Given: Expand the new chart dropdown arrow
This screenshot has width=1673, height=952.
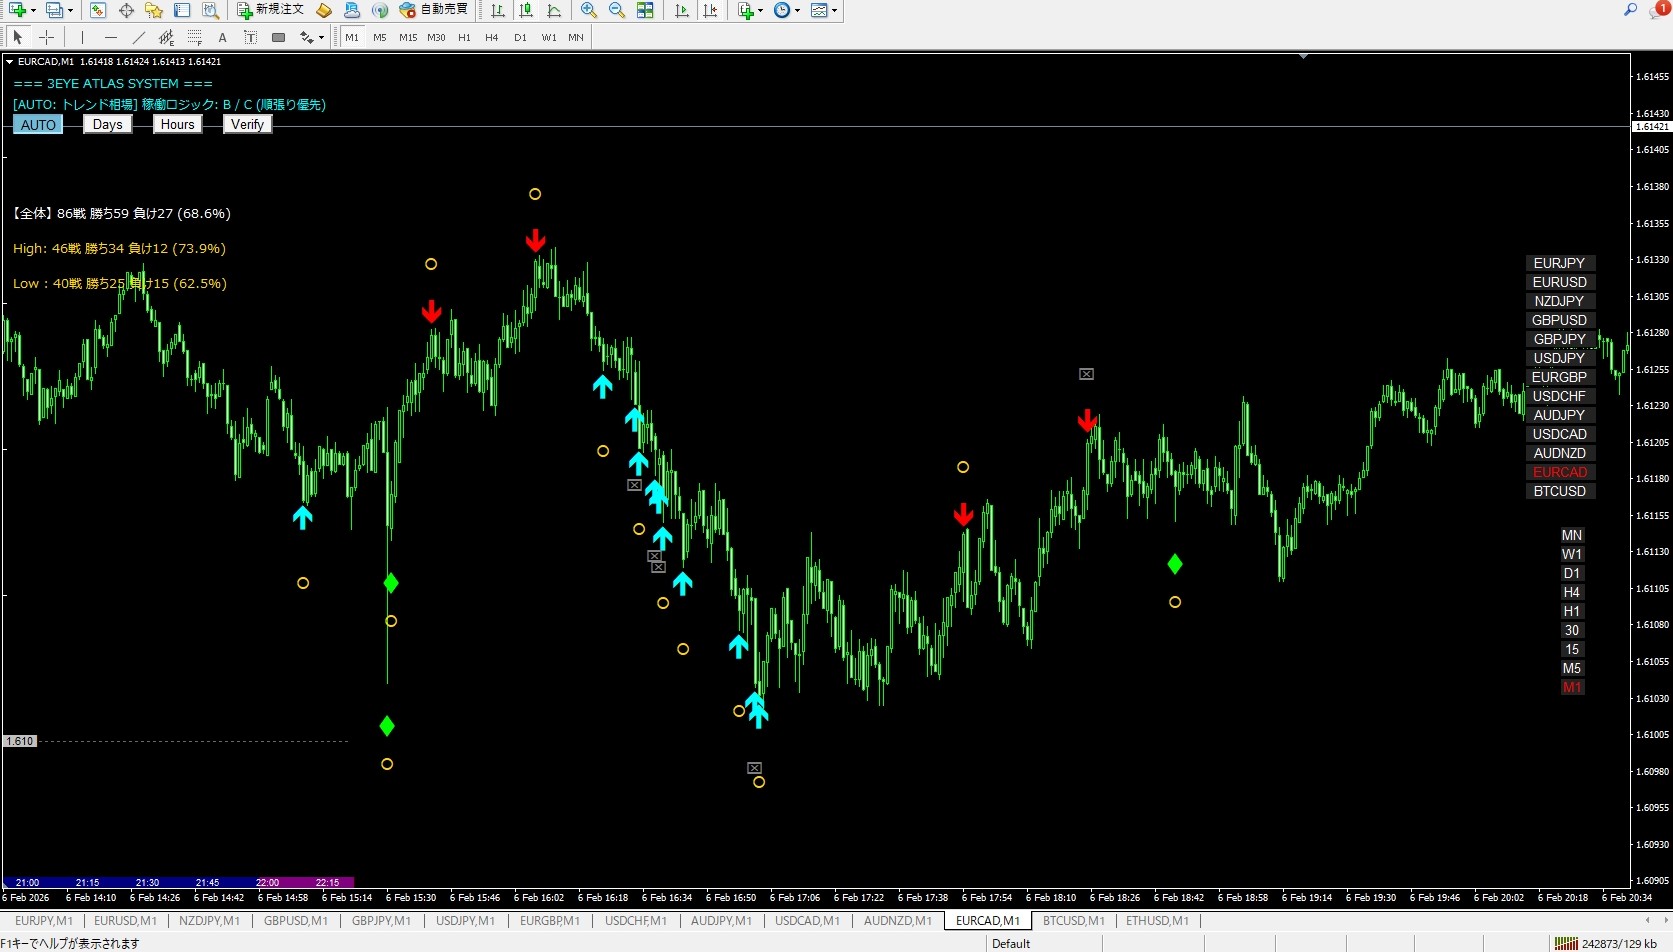Looking at the screenshot, I should click(33, 10).
